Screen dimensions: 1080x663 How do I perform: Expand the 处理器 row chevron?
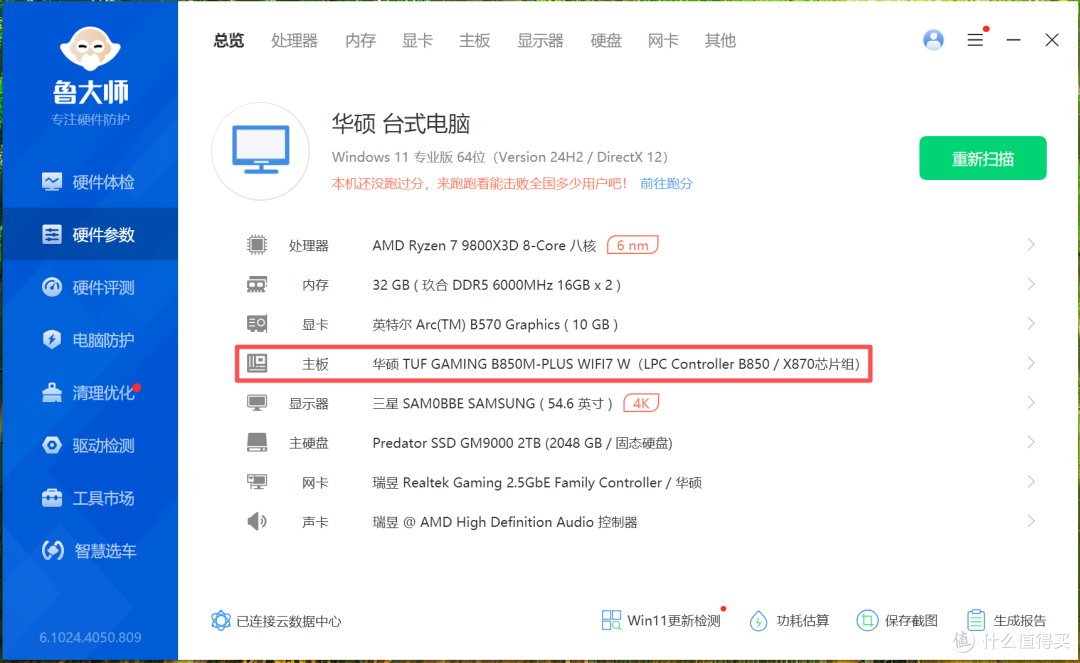(x=1031, y=244)
